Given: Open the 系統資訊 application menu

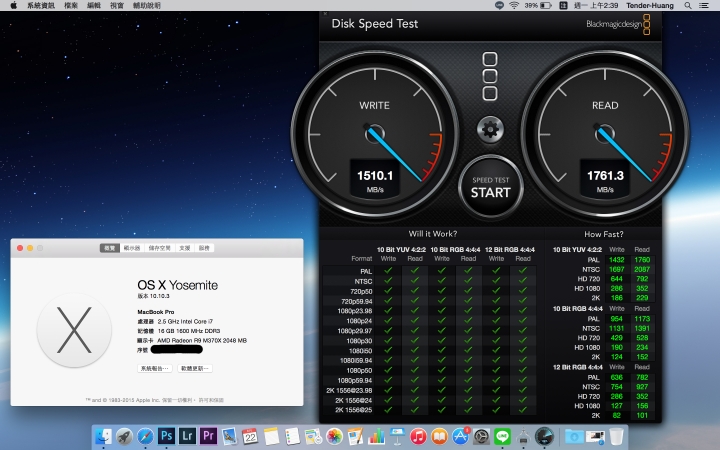Looking at the screenshot, I should (x=40, y=6).
